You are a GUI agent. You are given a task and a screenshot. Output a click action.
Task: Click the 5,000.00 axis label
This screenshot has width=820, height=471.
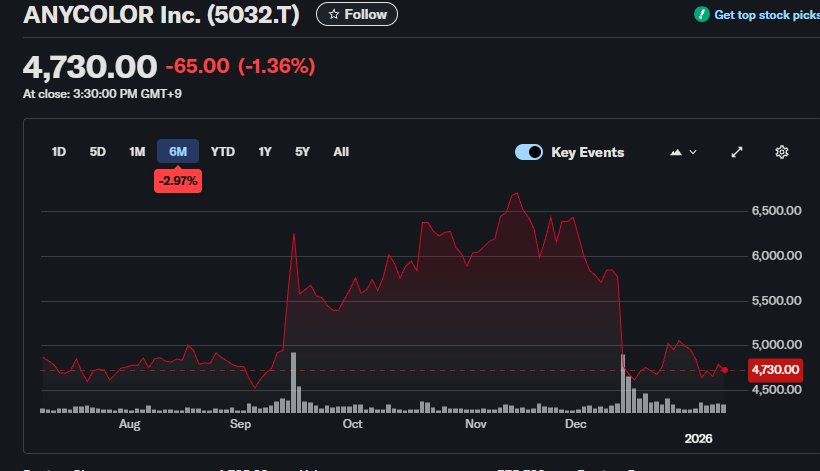777,344
